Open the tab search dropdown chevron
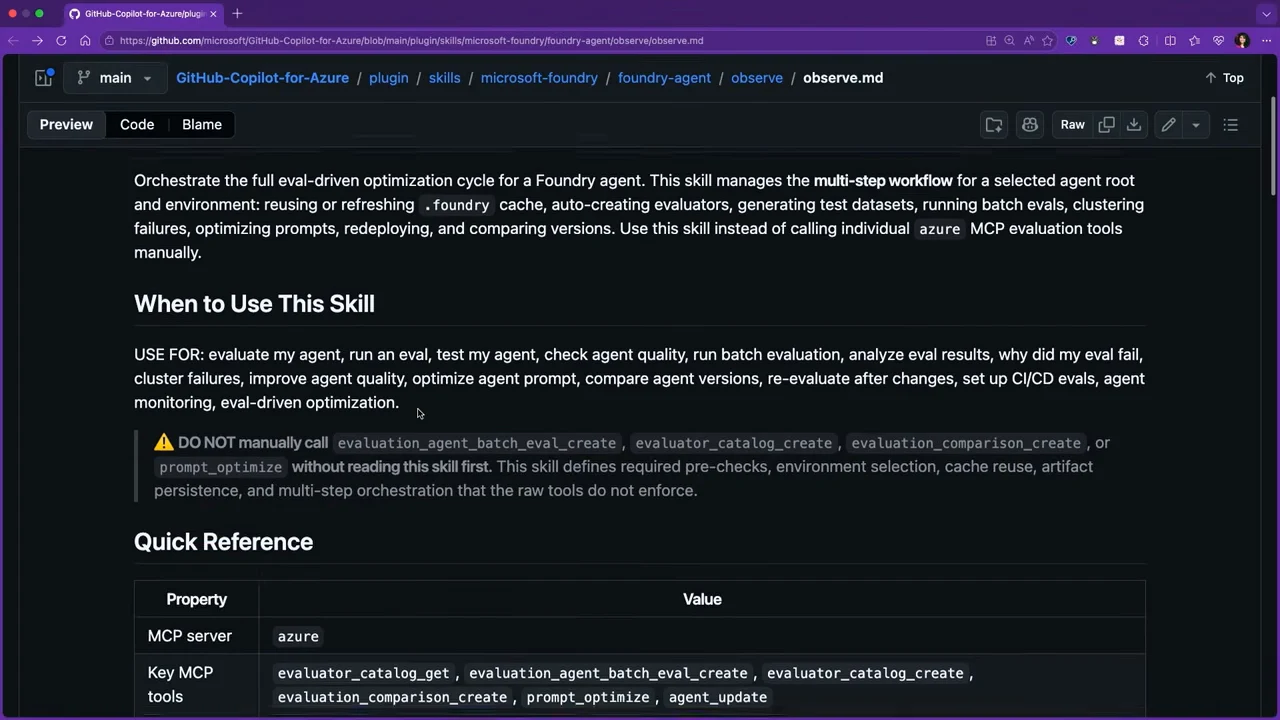The image size is (1280, 720). [1266, 14]
